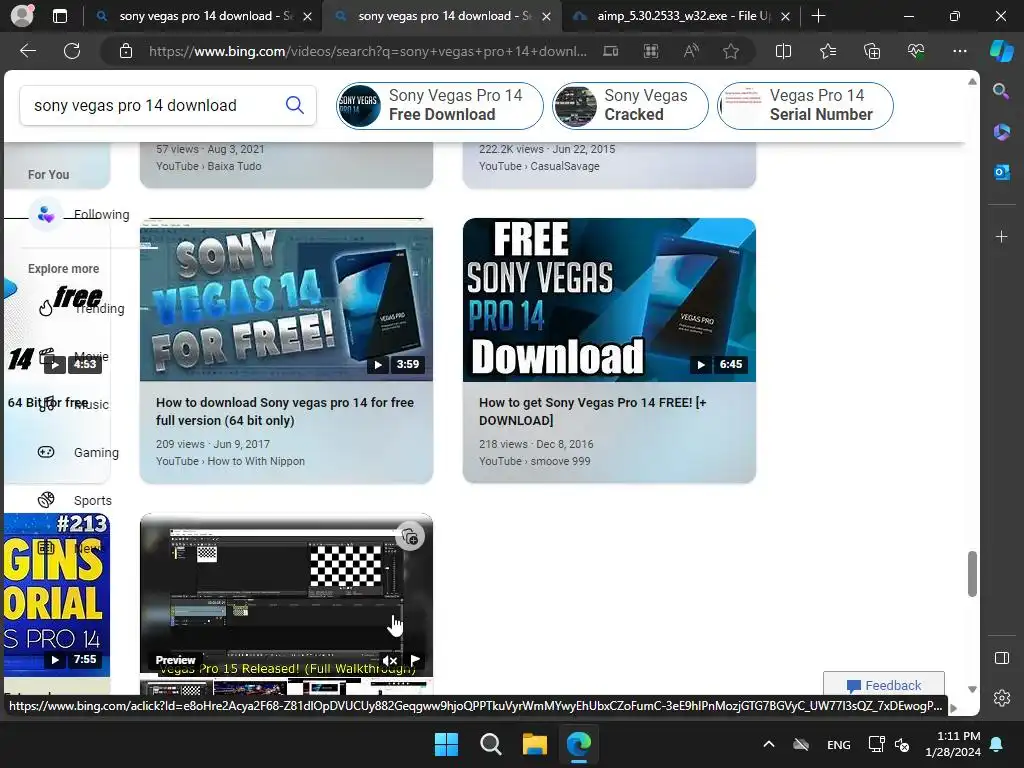
Task: Open How to get Sony Vegas Pro 14 FREE video
Action: tap(593, 411)
